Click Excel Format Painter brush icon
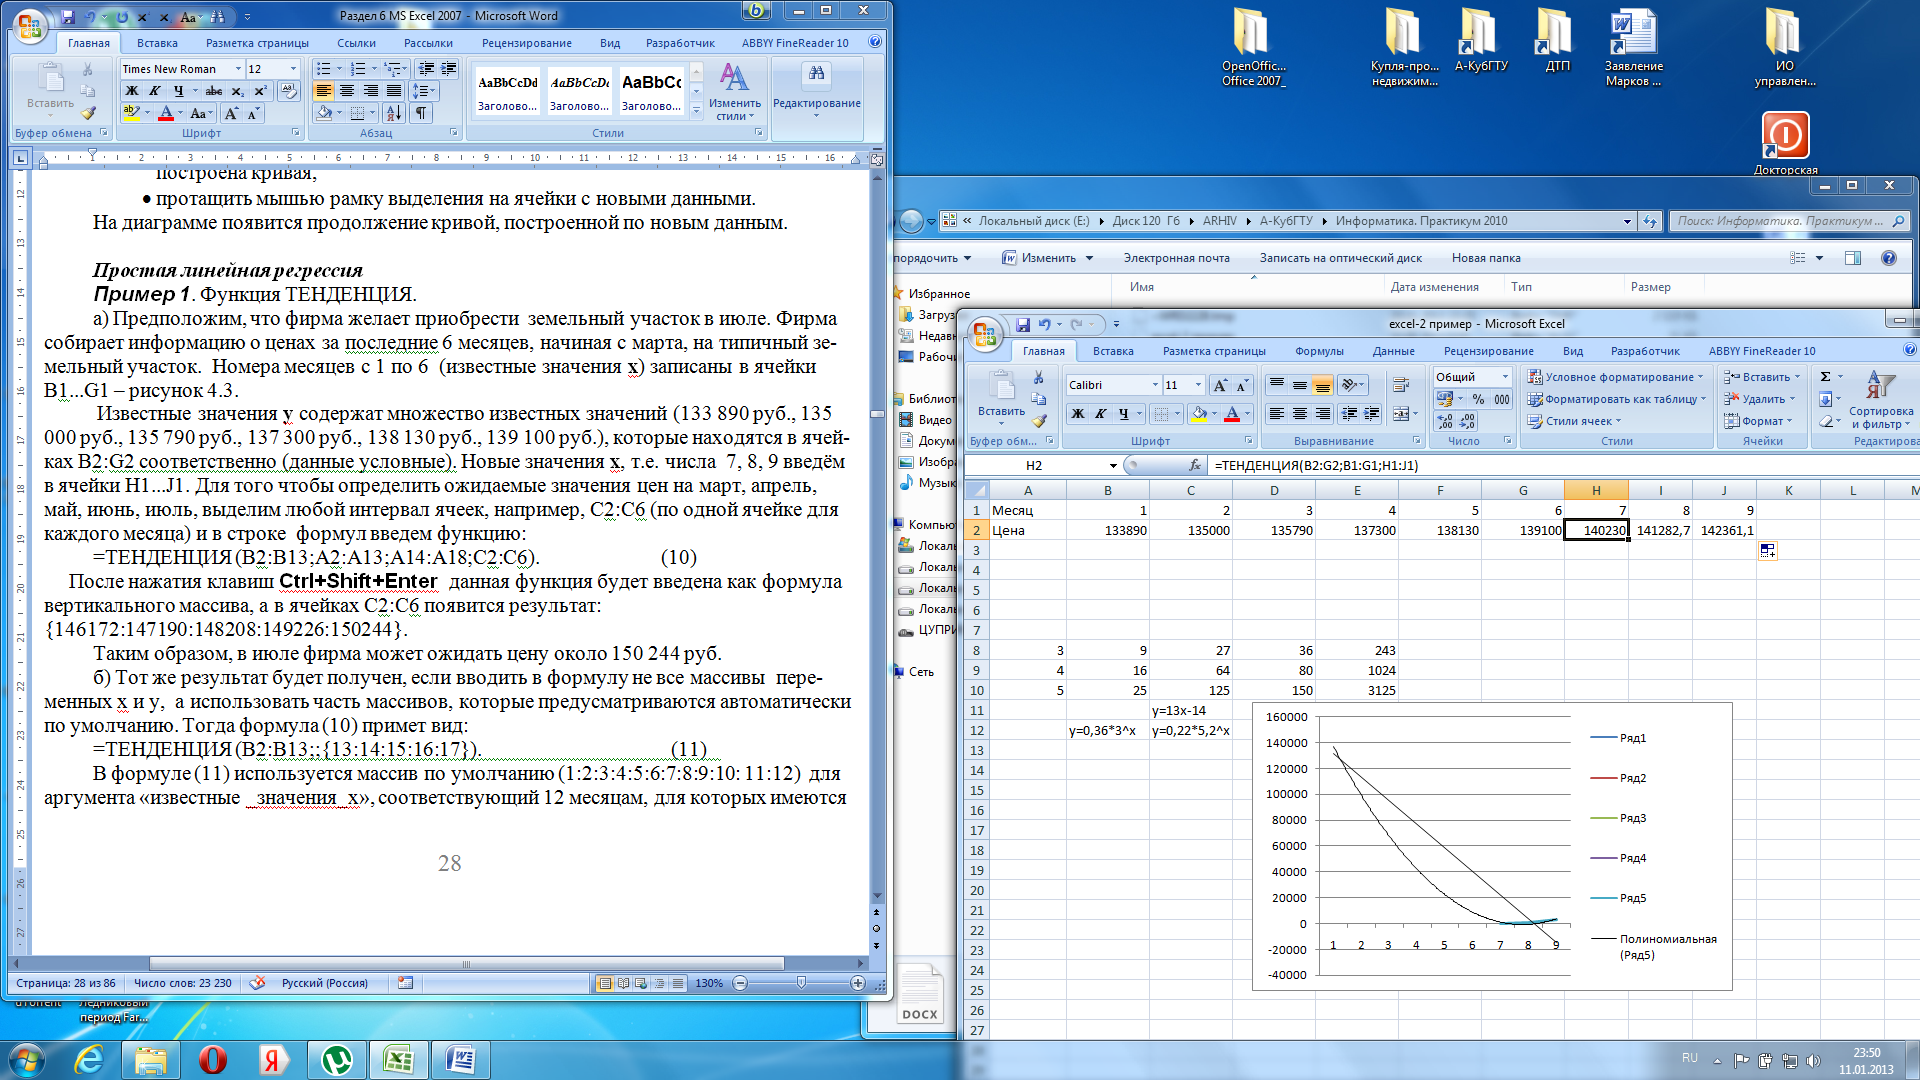 [1039, 421]
